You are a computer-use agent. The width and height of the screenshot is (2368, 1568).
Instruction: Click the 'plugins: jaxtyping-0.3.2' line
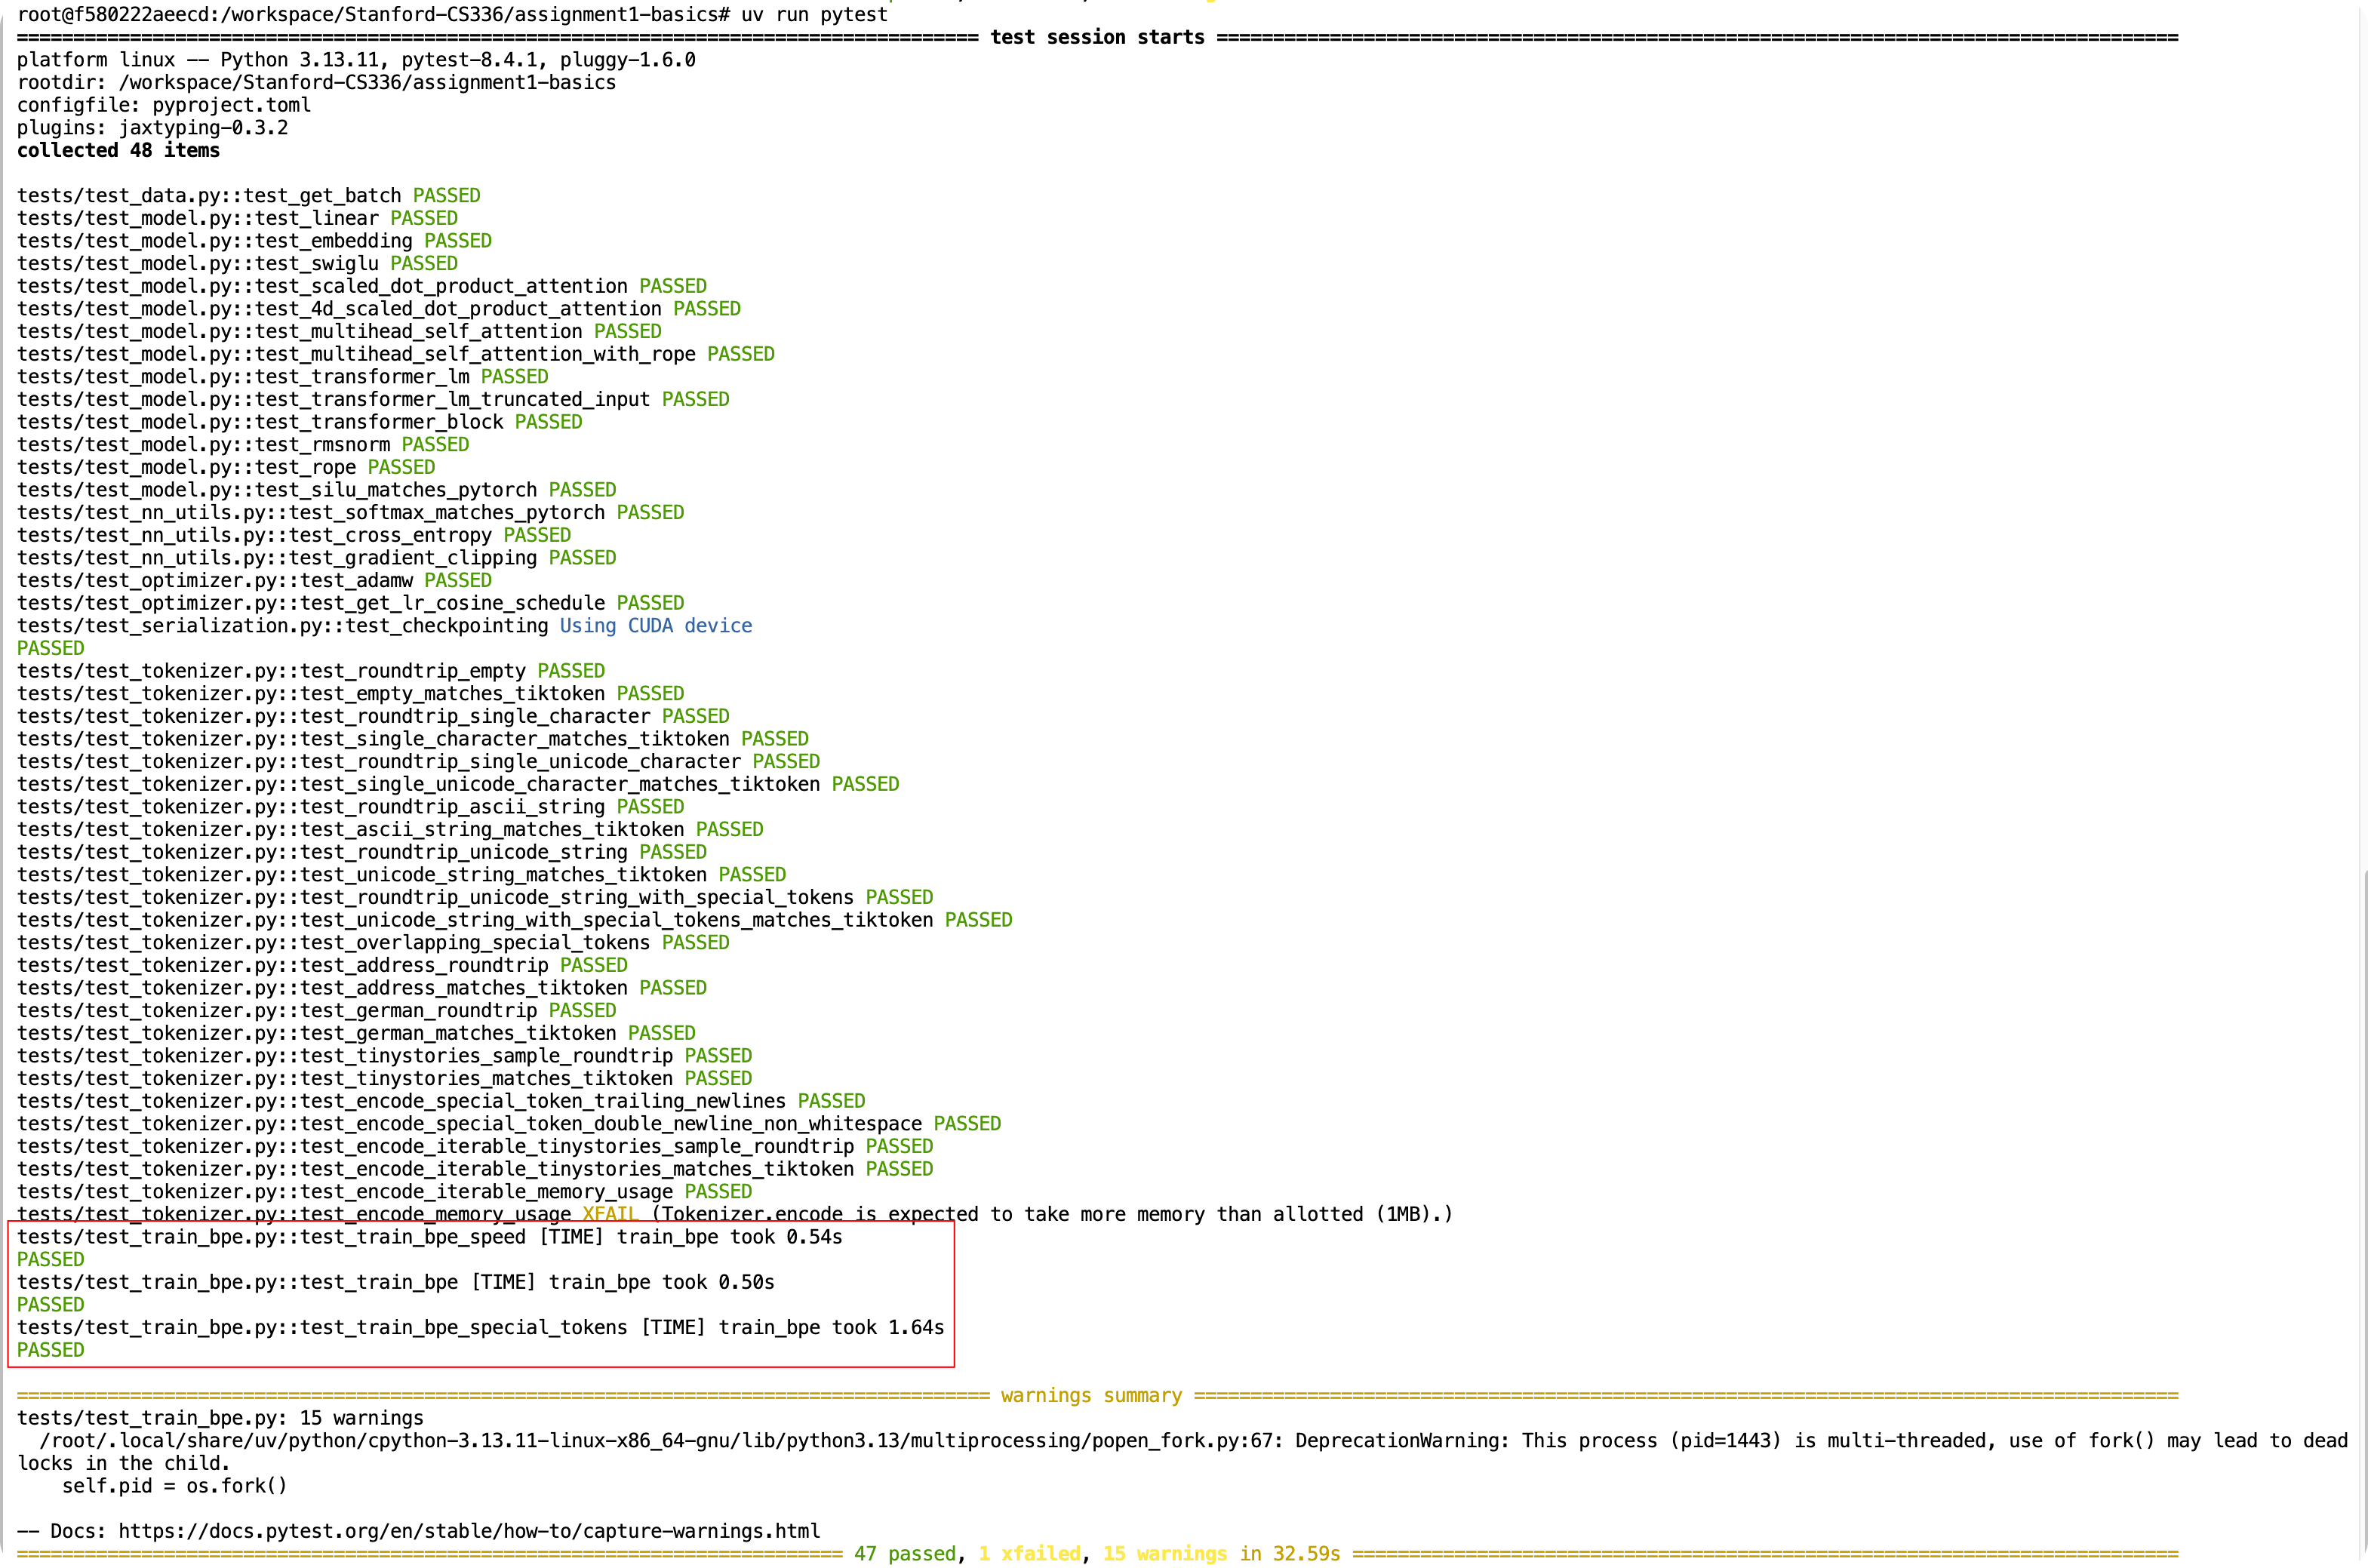tap(152, 128)
